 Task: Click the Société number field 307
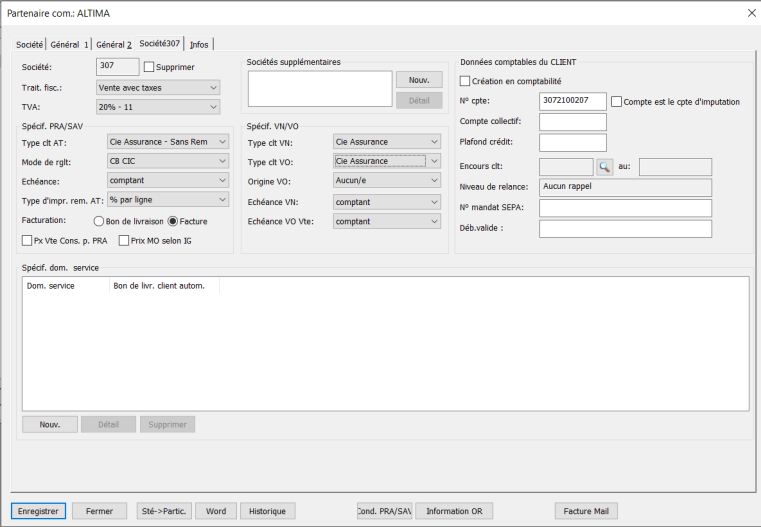117,66
